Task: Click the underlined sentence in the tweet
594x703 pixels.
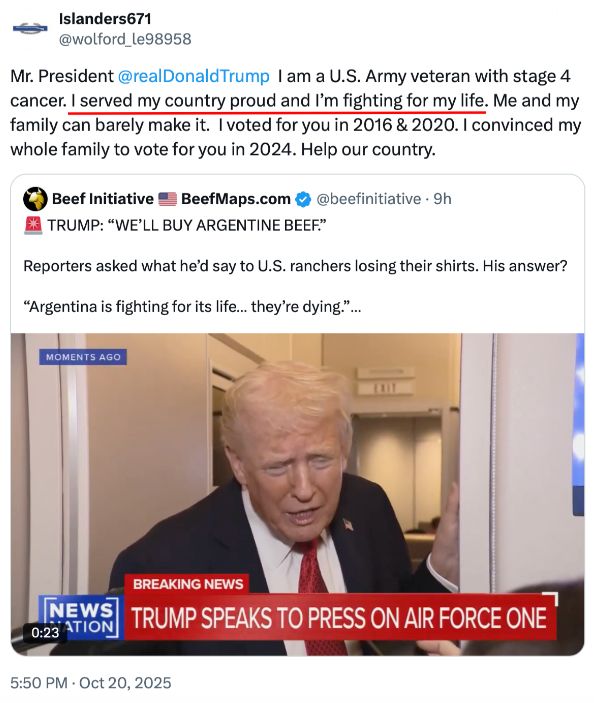Action: click(278, 100)
